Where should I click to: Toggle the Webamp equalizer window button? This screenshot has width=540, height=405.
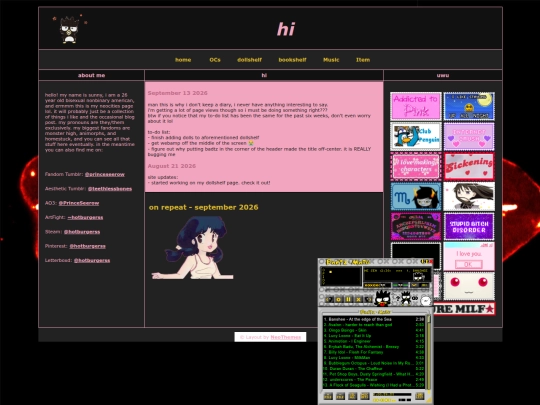coord(415,285)
